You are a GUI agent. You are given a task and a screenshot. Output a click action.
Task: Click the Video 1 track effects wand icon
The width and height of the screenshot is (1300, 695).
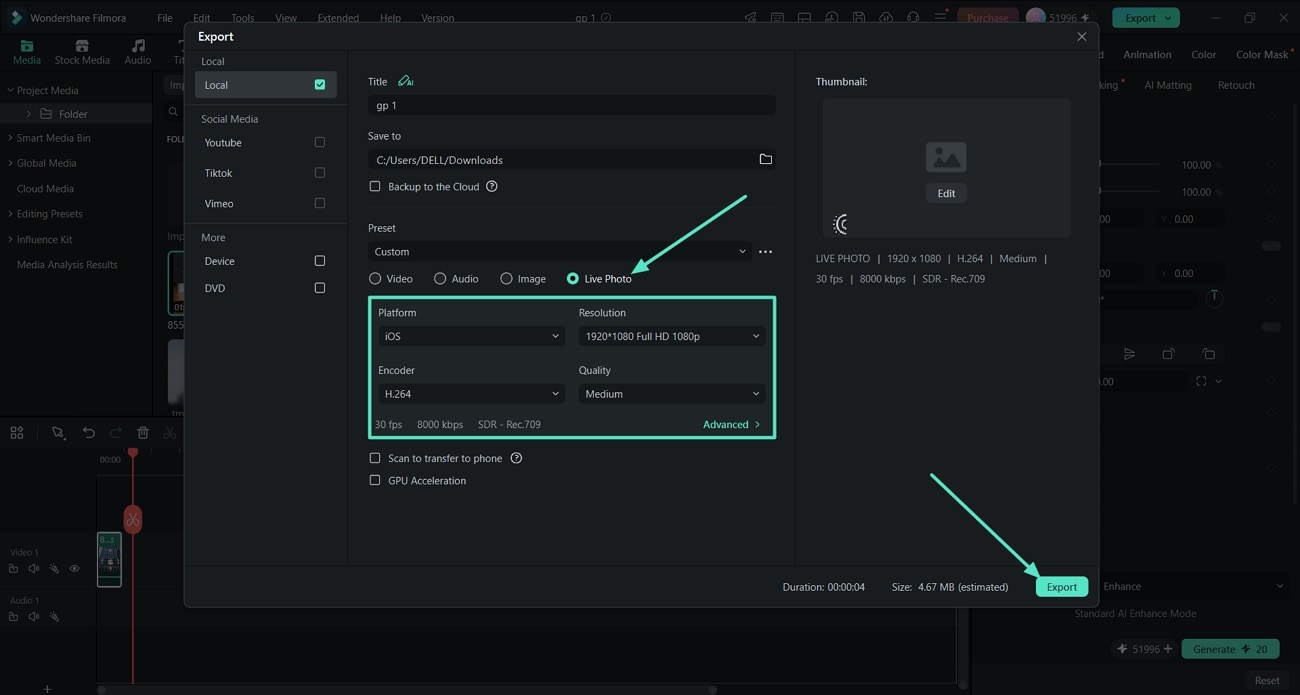tap(54, 568)
